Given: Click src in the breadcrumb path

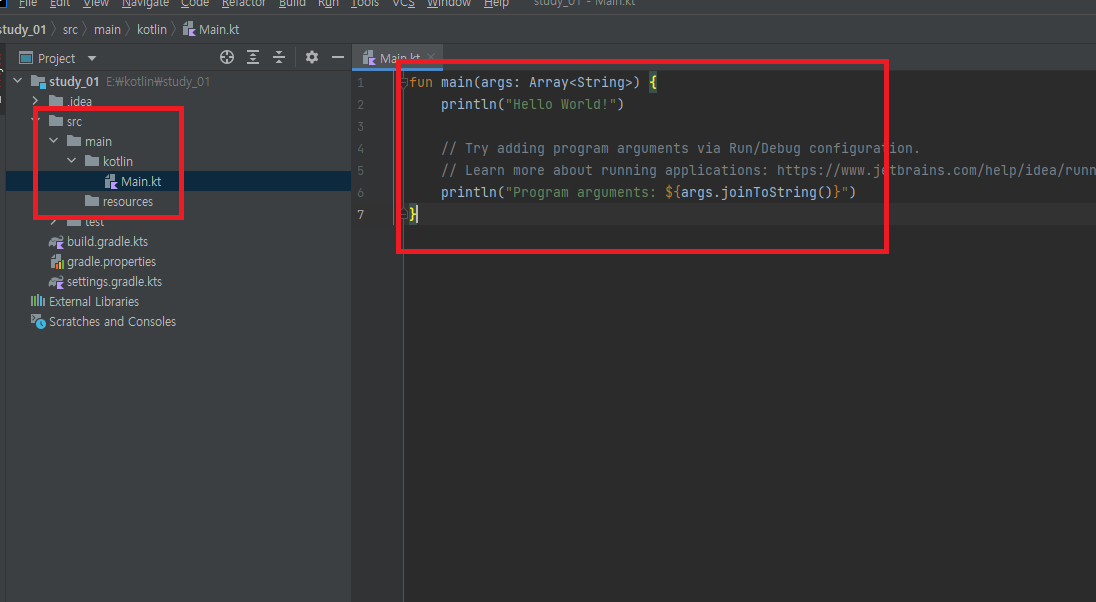Looking at the screenshot, I should [x=71, y=29].
